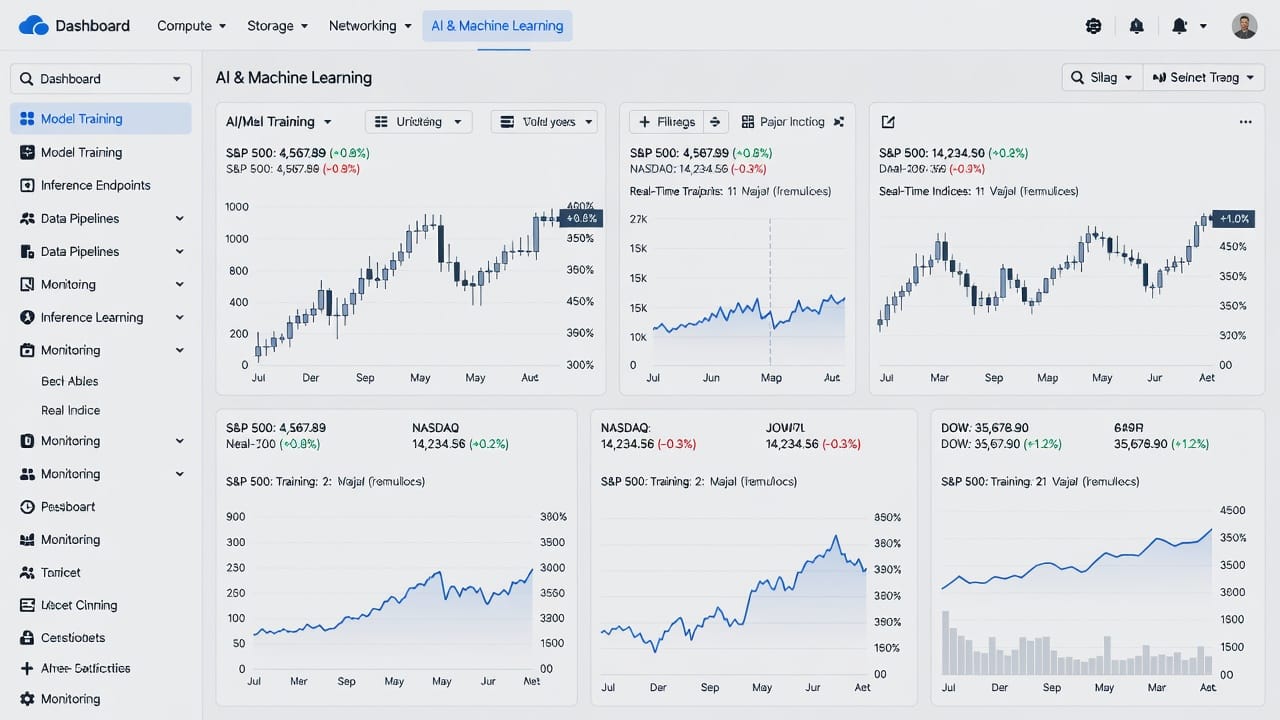Screen dimensions: 1280x720
Task: Open the Monitoring gear icon in the sidebar
Action: tap(27, 699)
